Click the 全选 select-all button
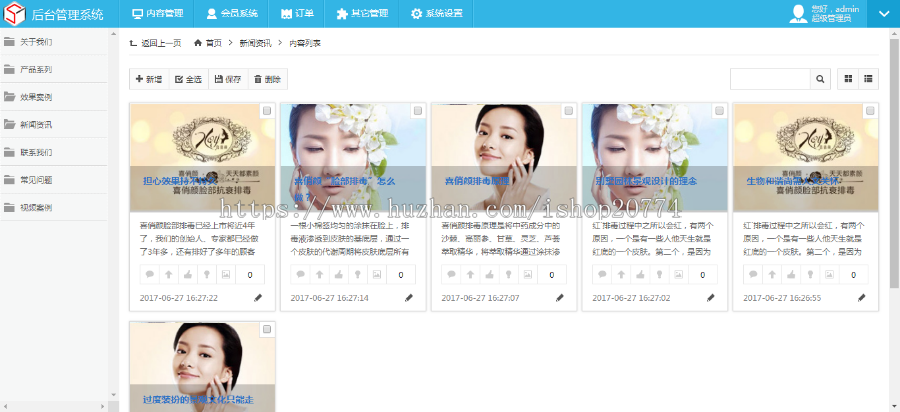This screenshot has height=412, width=900. tap(189, 79)
